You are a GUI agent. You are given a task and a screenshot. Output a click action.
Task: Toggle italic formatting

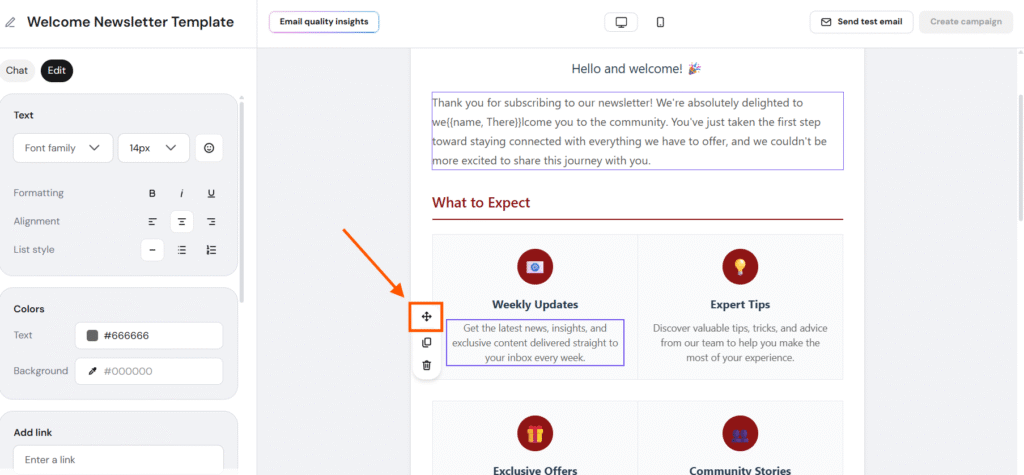click(182, 193)
